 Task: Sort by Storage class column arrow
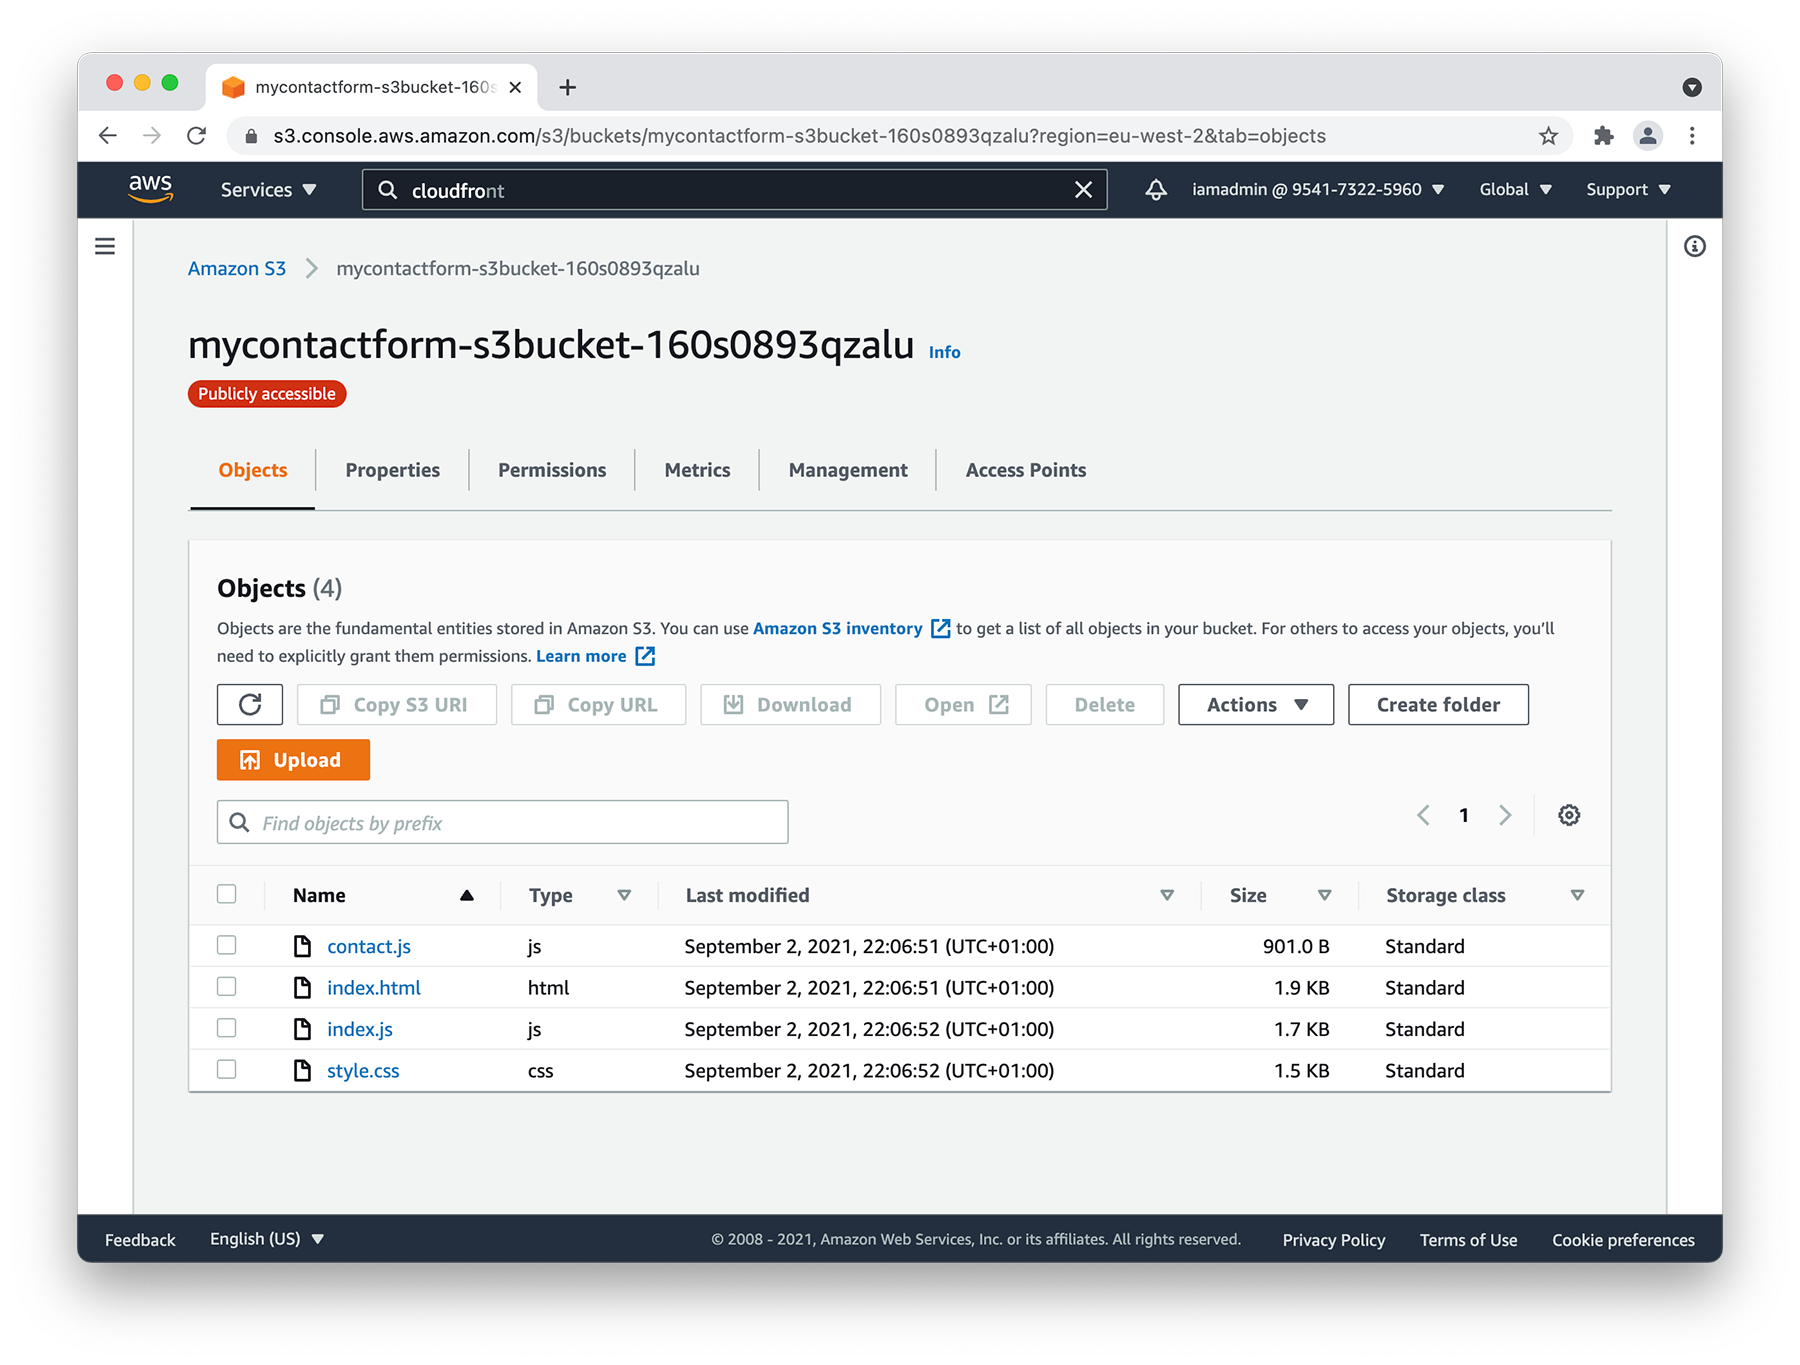coord(1577,895)
